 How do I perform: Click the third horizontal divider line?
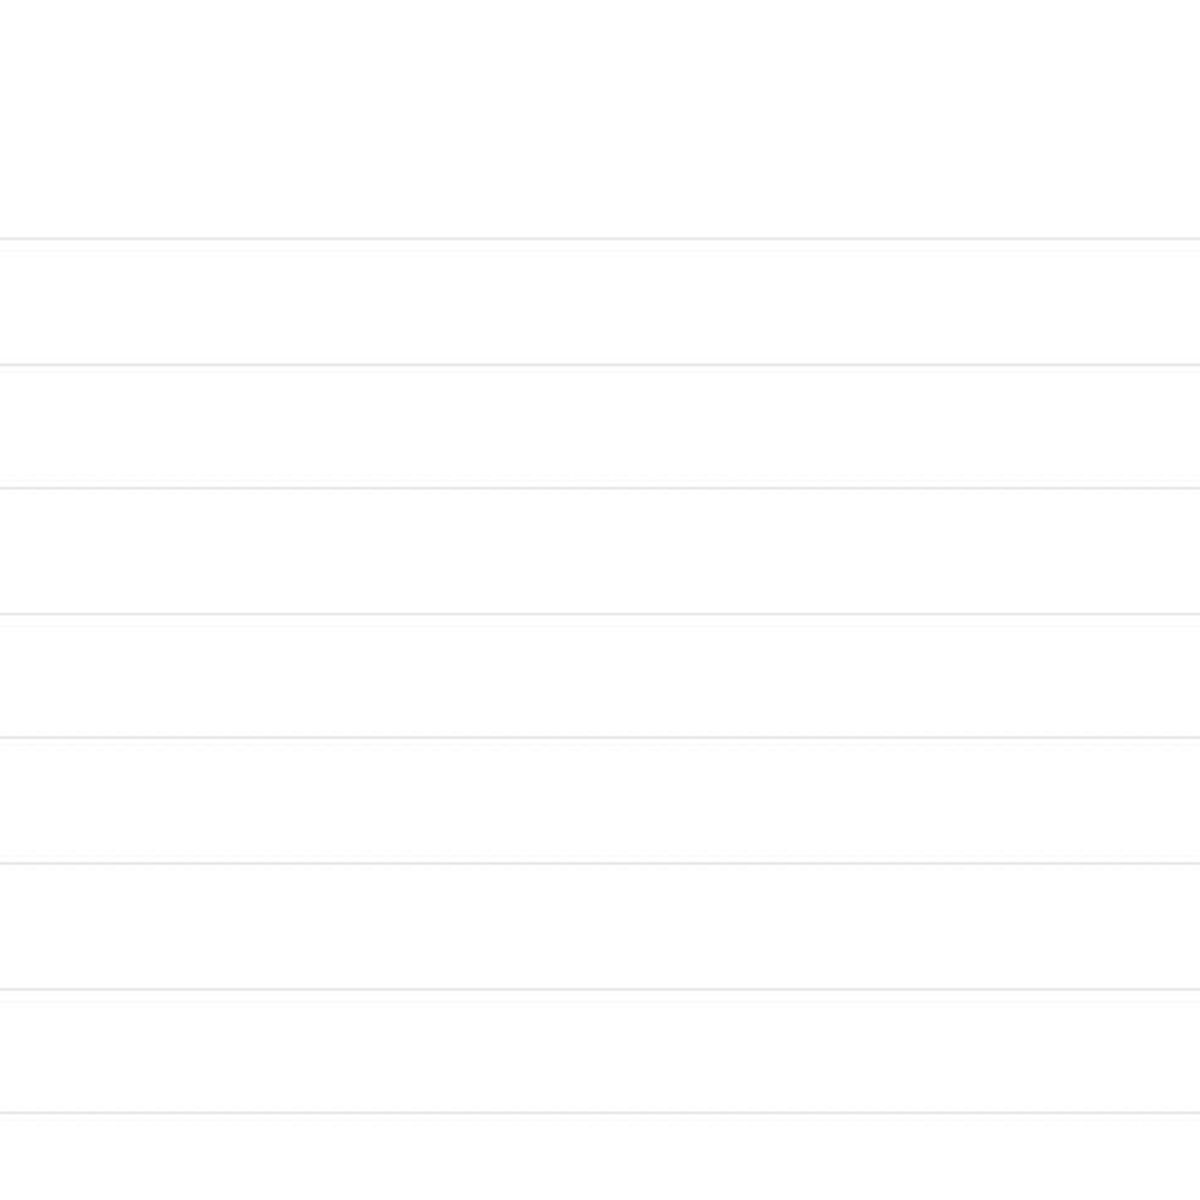point(600,488)
